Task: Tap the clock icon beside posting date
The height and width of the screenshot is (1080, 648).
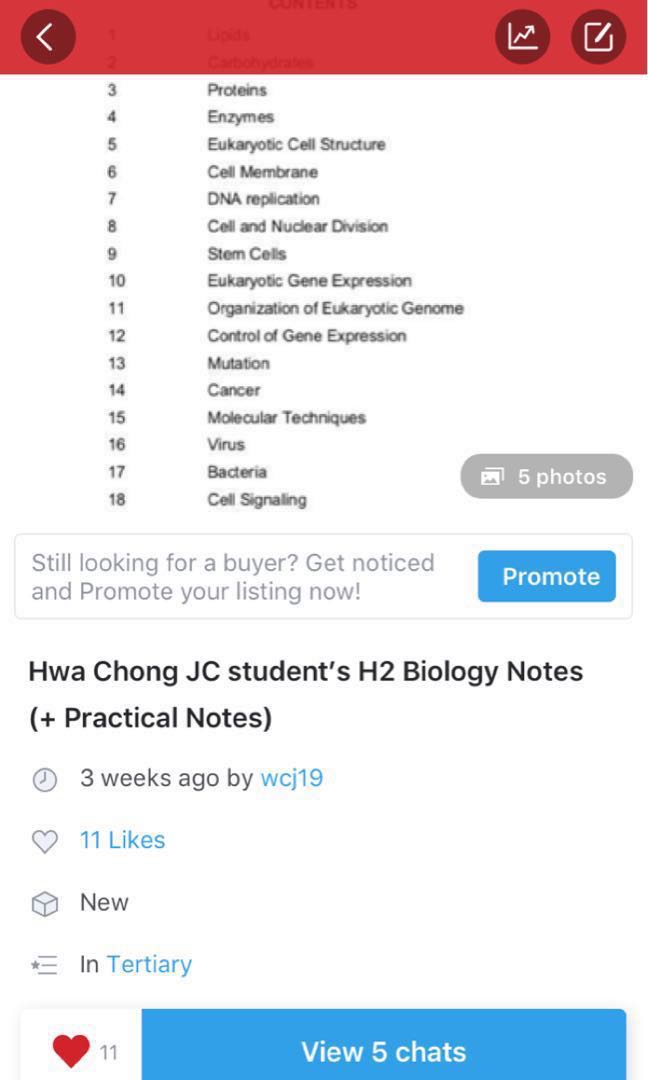Action: 42,777
